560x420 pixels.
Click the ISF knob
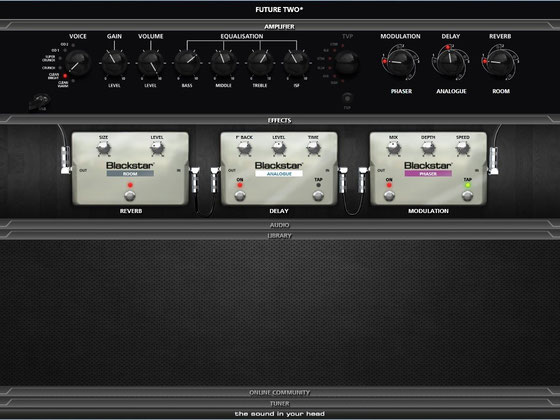pyautogui.click(x=296, y=63)
